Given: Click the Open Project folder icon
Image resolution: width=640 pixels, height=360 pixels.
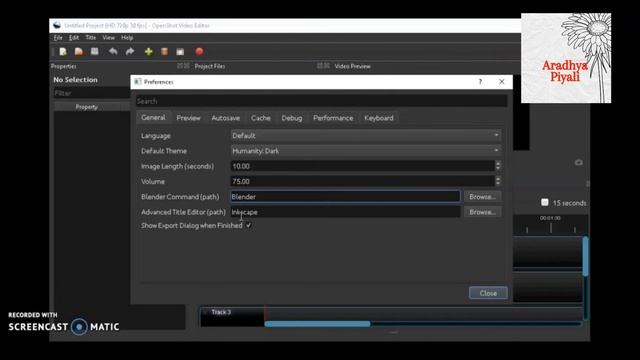Looking at the screenshot, I should pyautogui.click(x=79, y=51).
